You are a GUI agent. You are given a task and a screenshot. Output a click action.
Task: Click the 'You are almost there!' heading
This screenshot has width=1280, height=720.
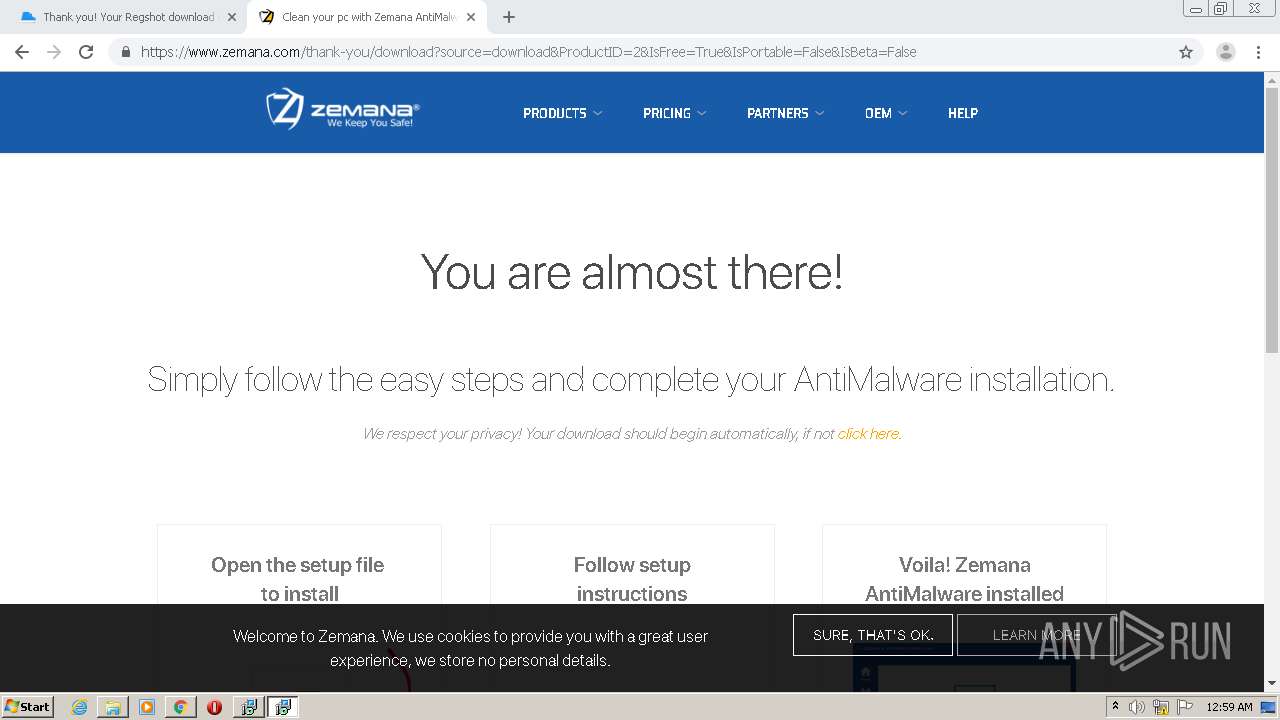(x=632, y=272)
